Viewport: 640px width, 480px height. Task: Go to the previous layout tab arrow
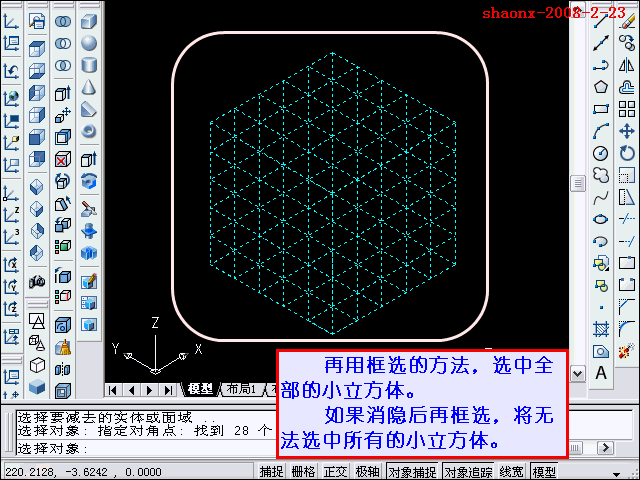click(x=131, y=390)
